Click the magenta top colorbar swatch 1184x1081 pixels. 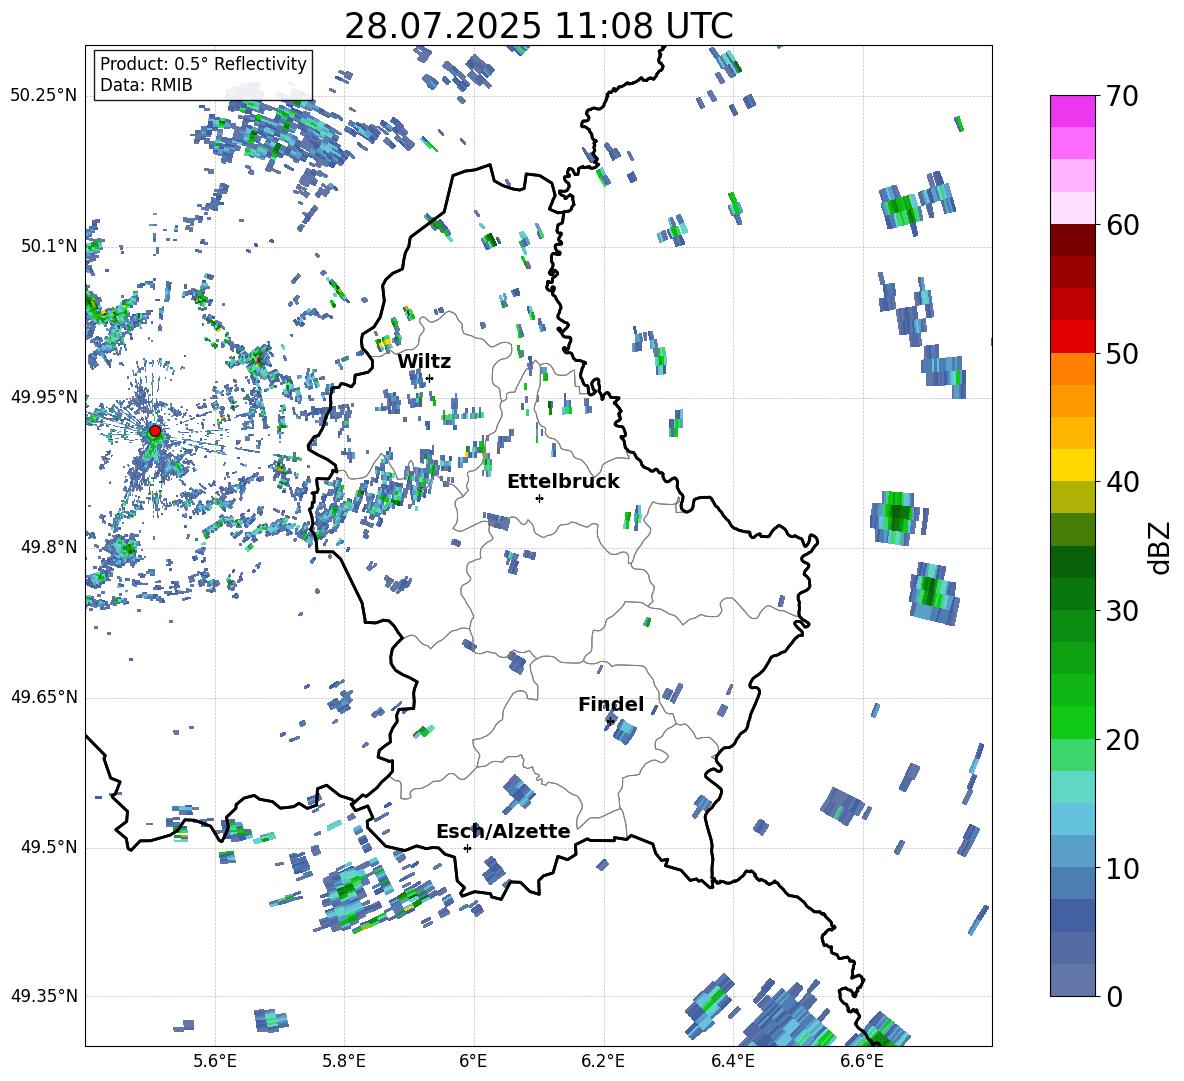click(1073, 111)
